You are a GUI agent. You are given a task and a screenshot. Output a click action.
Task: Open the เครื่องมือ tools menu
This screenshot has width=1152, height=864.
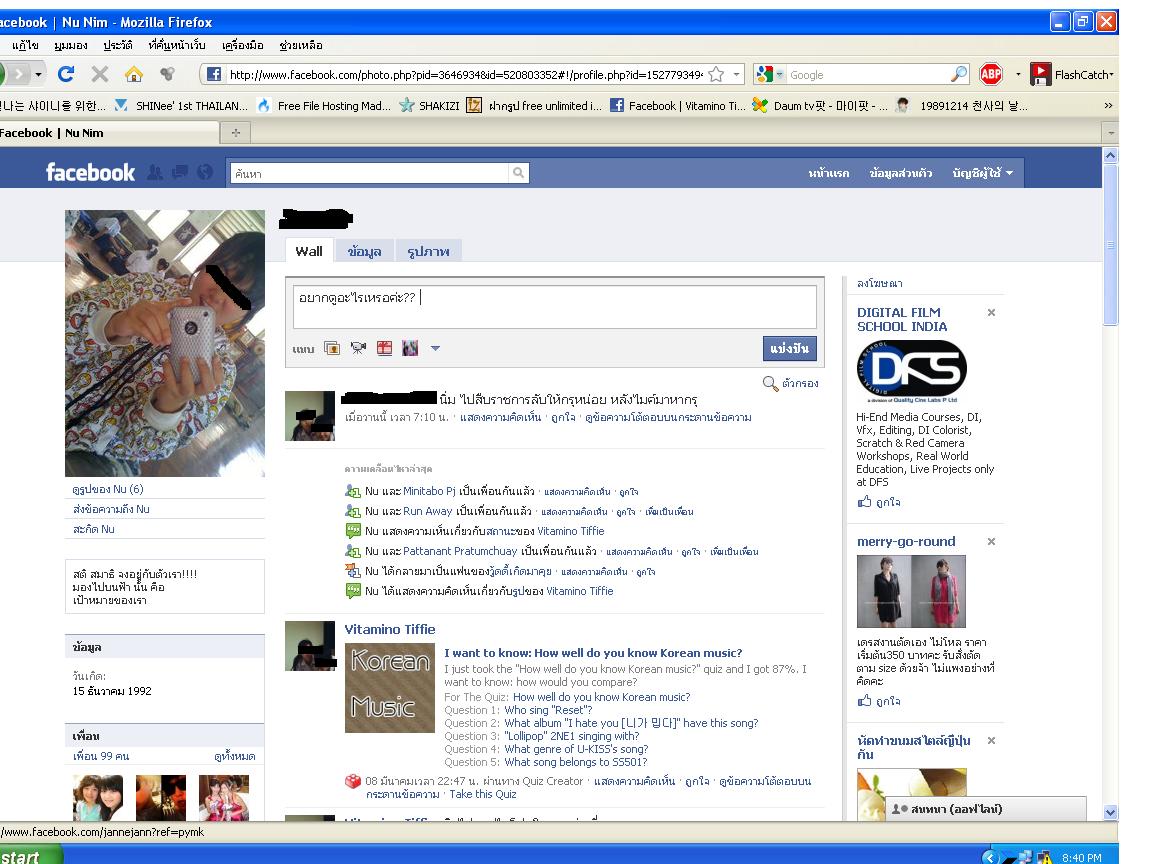[242, 45]
